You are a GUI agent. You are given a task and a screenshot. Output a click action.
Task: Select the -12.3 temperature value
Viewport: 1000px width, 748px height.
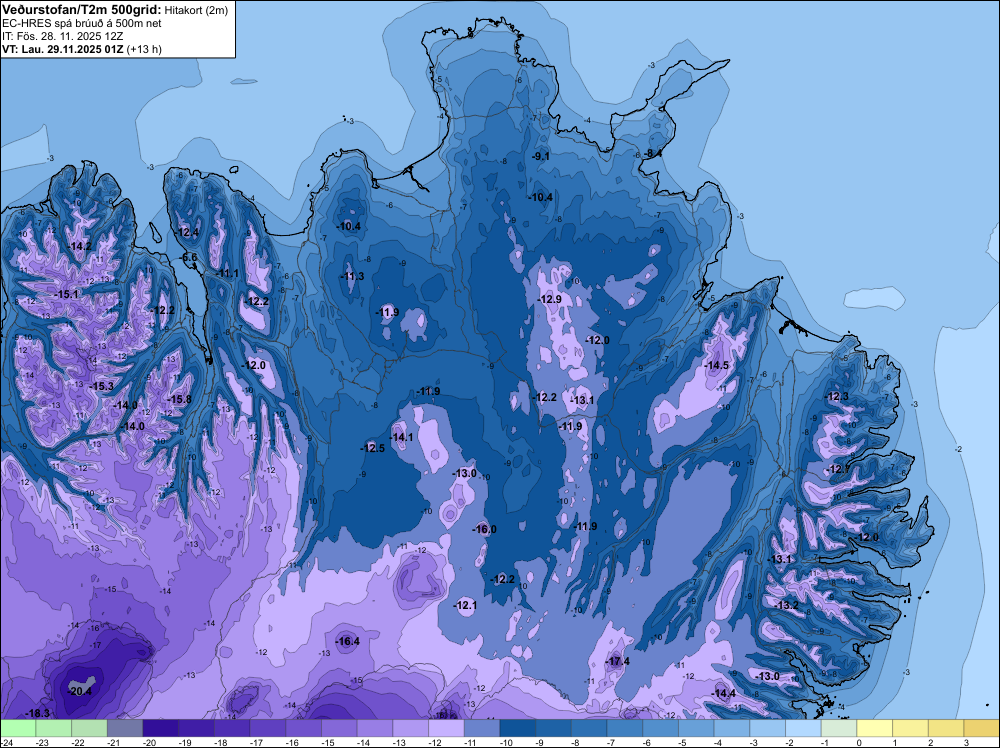click(837, 397)
